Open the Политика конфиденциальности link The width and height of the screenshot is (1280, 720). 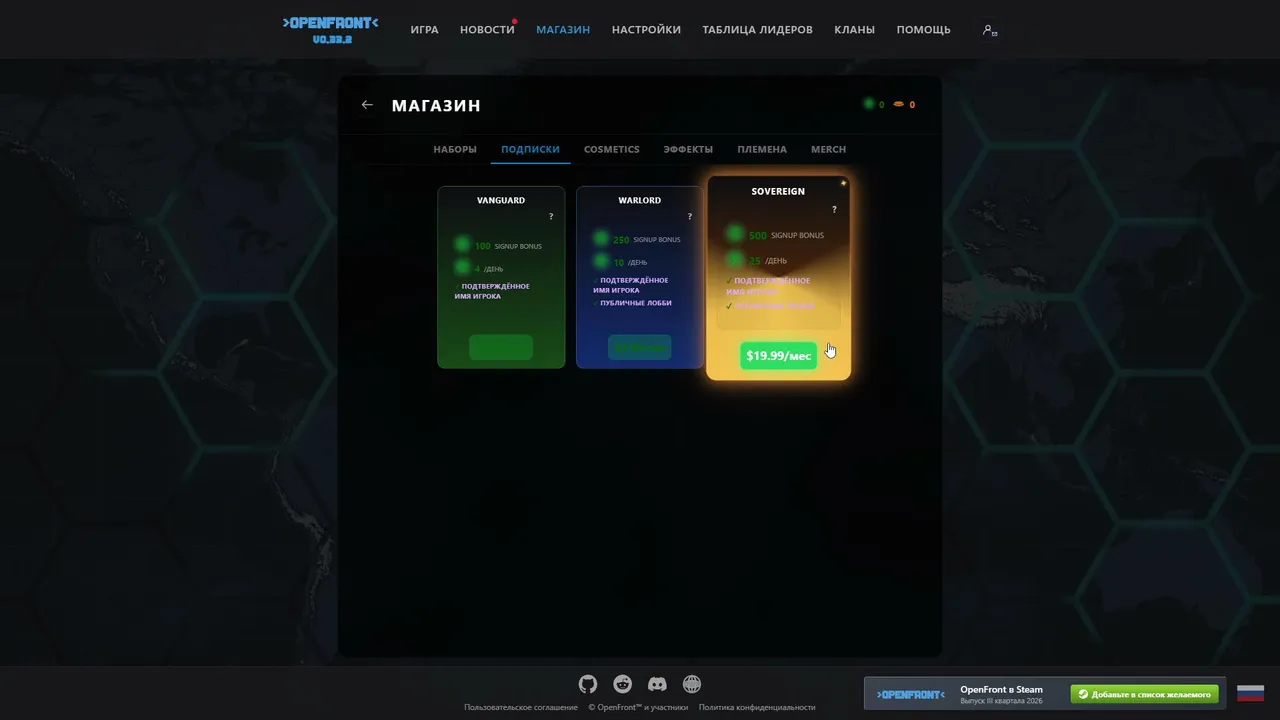click(757, 707)
